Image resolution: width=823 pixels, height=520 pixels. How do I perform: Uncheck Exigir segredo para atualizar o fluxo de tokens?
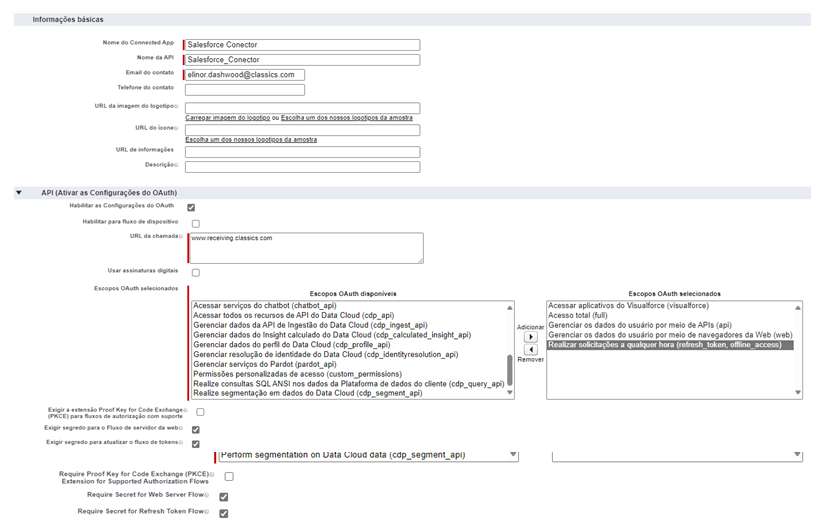[196, 444]
